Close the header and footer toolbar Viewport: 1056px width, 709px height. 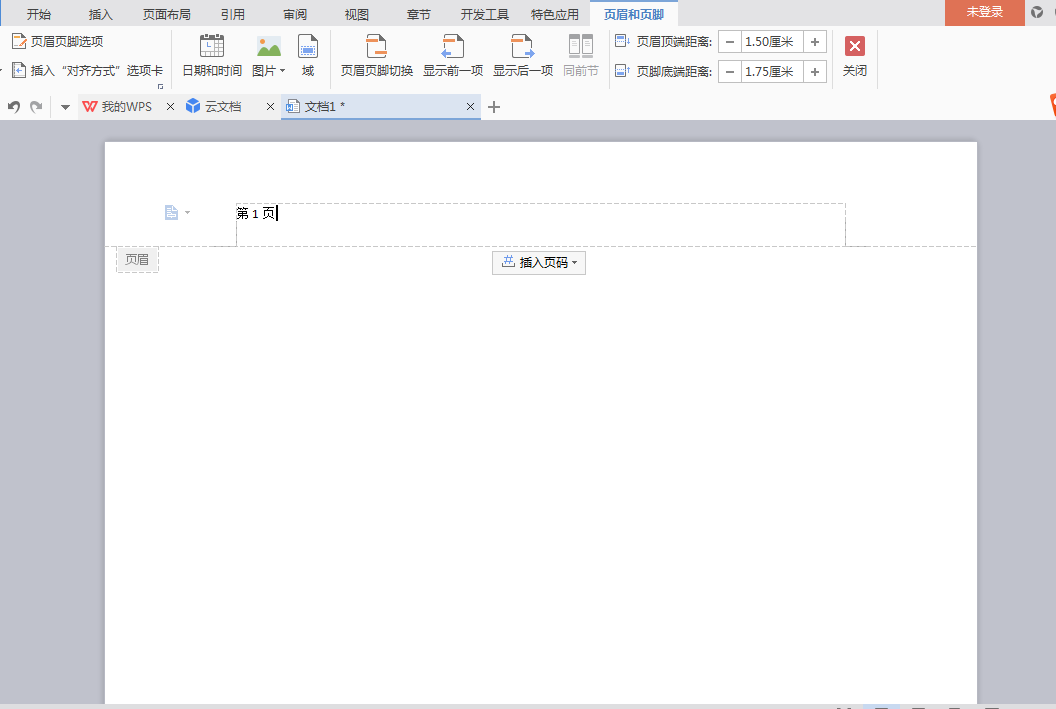(x=855, y=56)
